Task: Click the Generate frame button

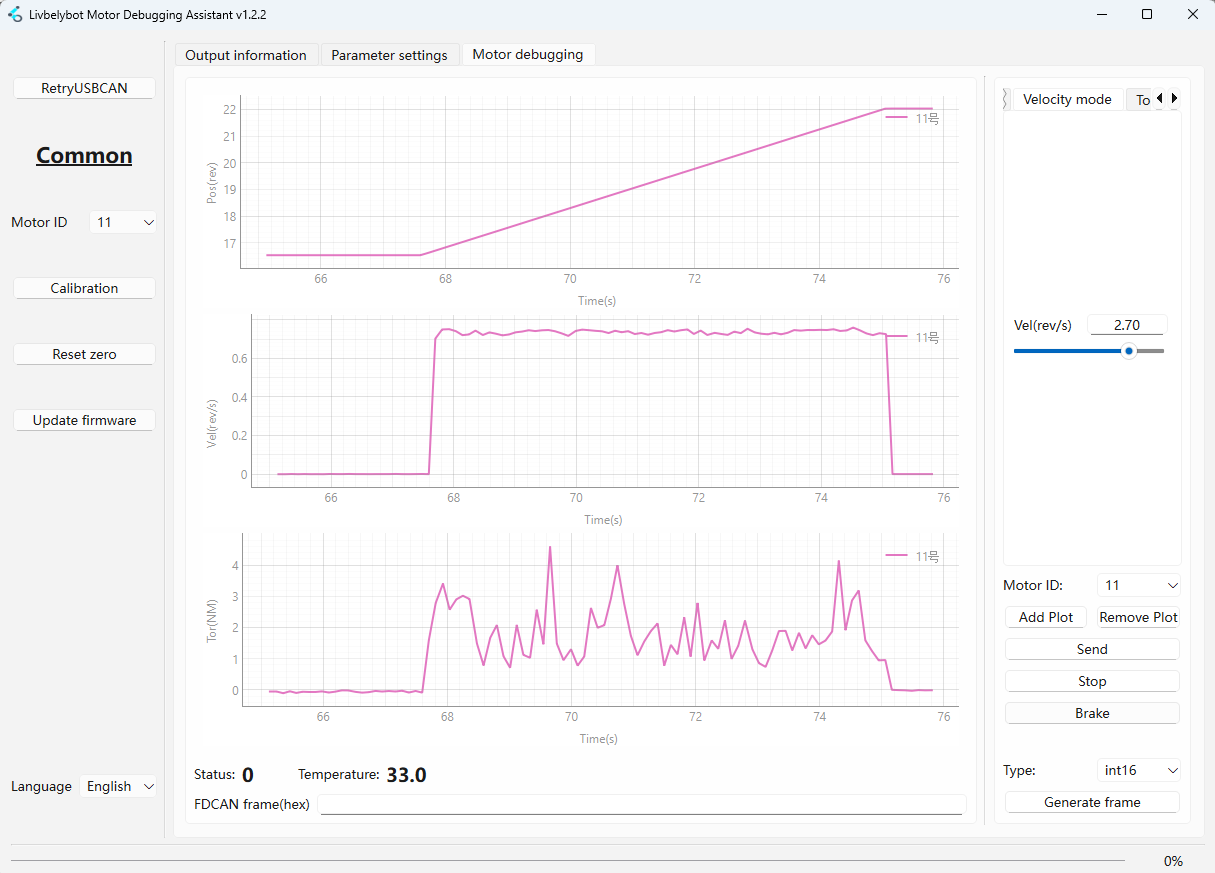Action: pos(1092,802)
